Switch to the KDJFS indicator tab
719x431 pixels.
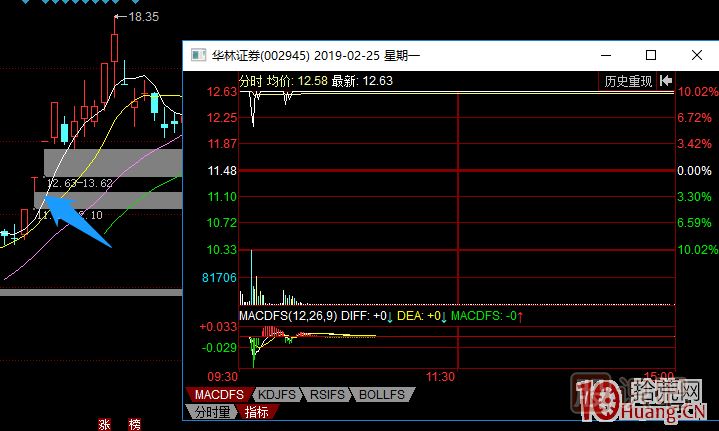277,395
